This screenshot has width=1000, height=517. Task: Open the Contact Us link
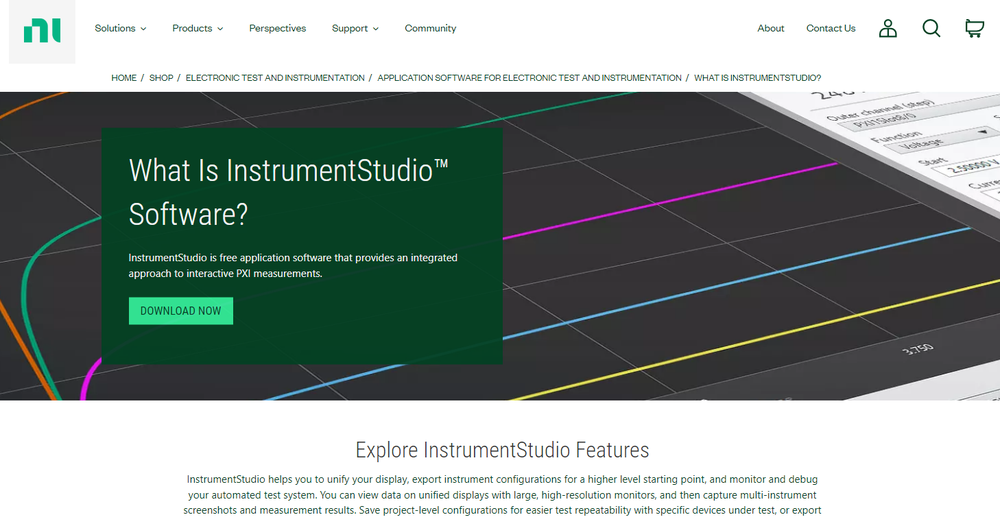click(x=830, y=28)
